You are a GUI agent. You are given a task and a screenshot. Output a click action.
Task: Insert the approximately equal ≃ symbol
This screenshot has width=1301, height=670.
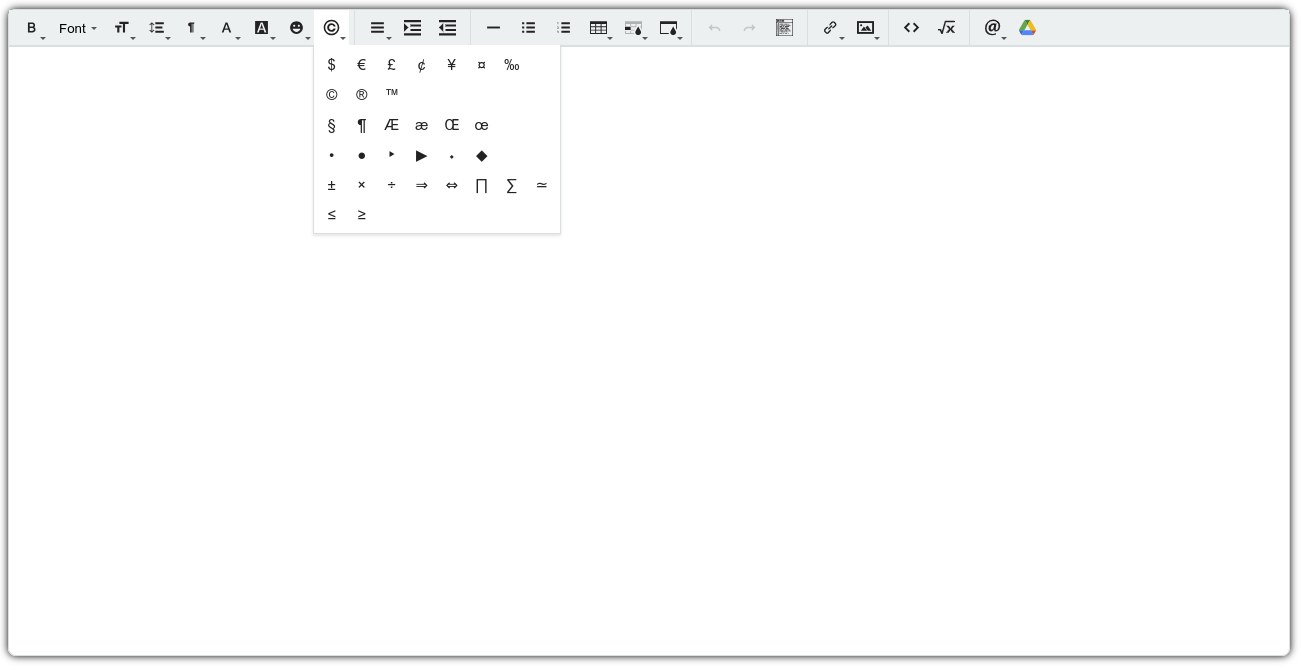[542, 185]
